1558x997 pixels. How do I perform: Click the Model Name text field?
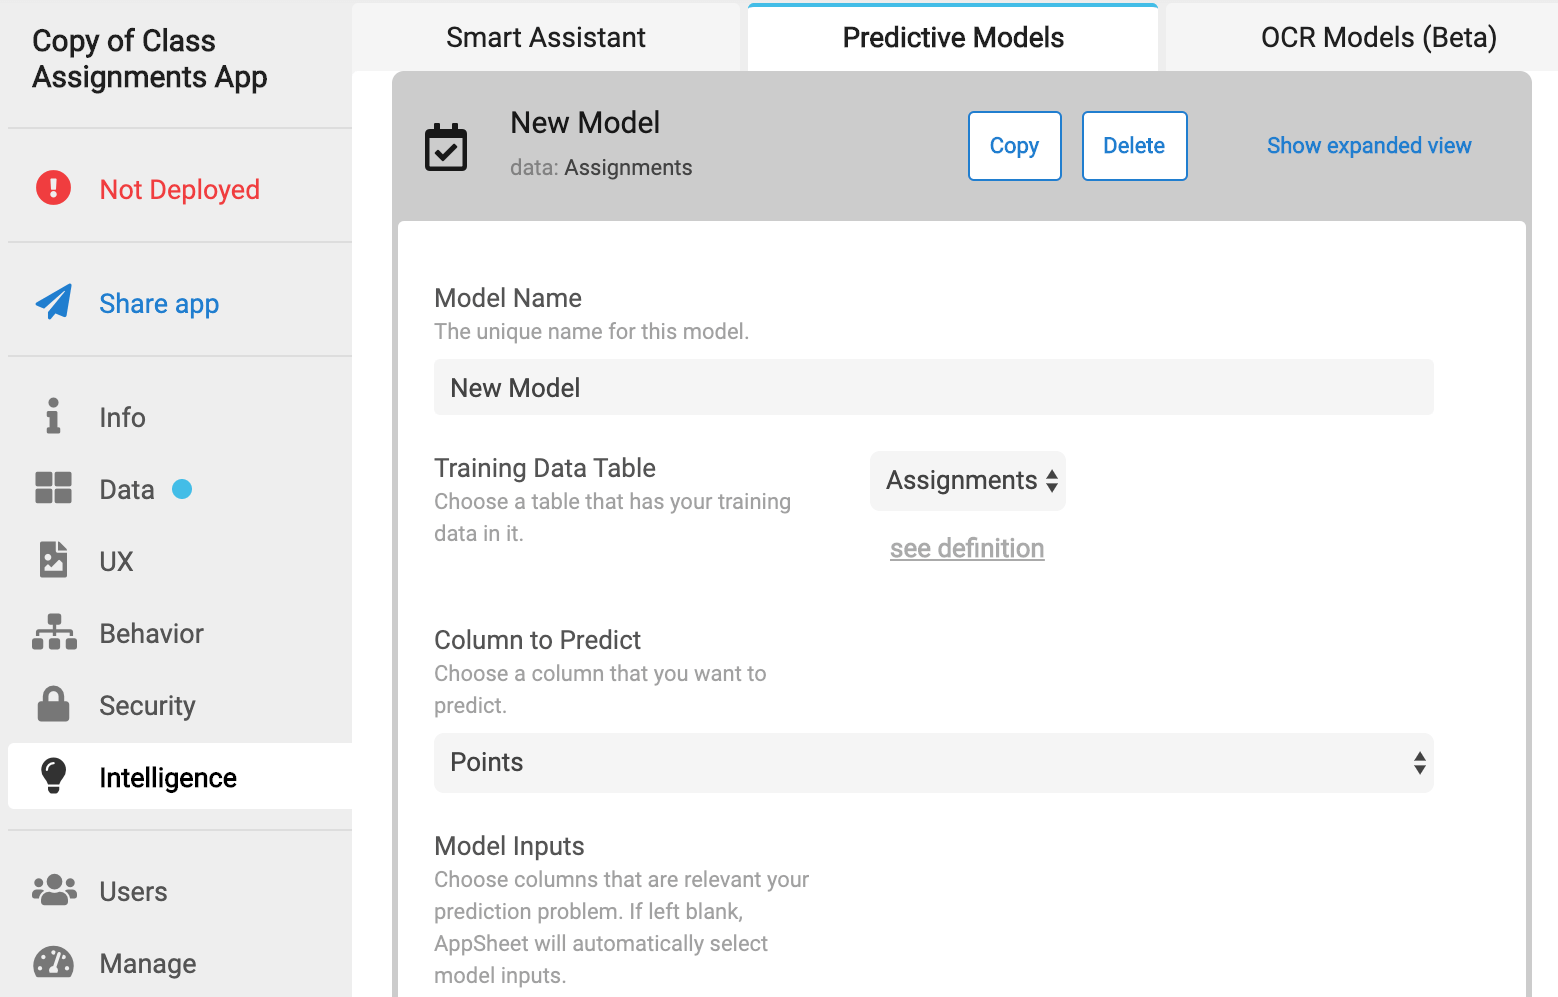click(933, 388)
